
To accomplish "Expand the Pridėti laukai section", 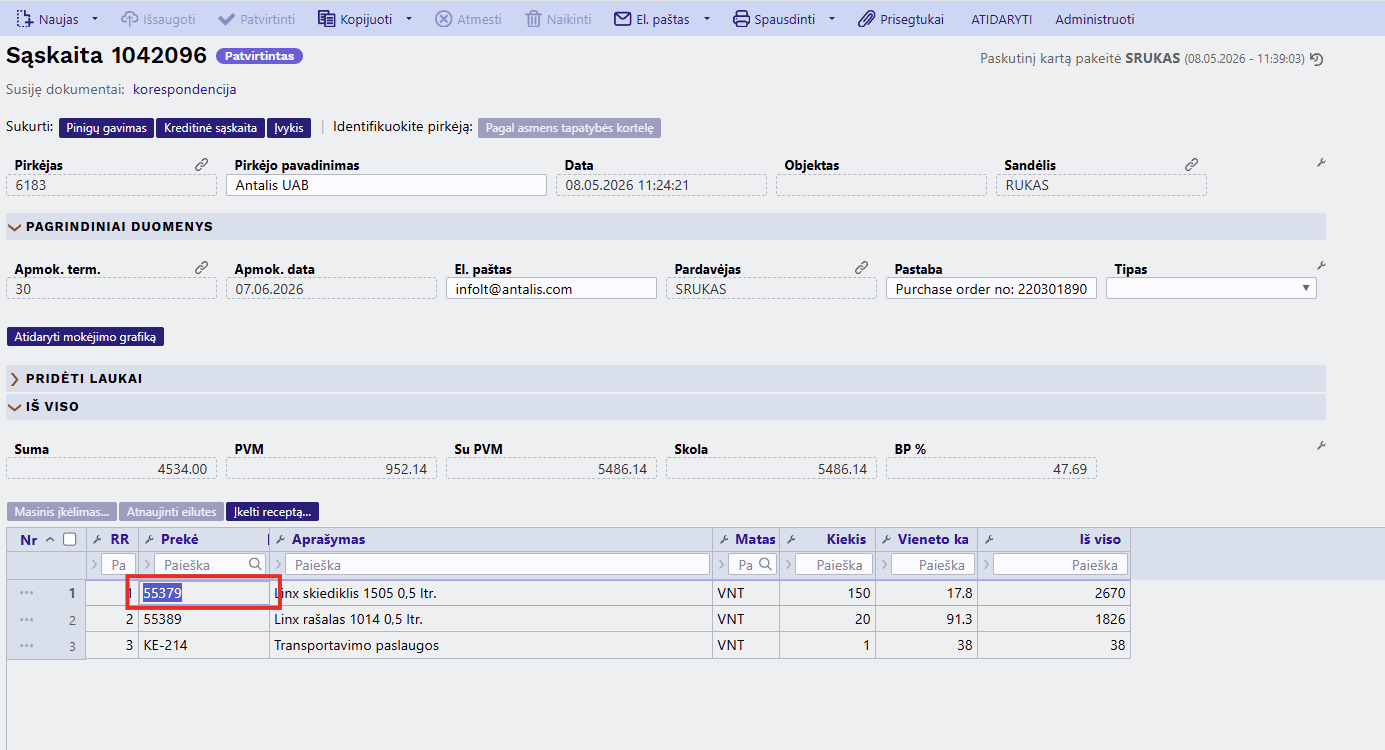I will tap(15, 379).
